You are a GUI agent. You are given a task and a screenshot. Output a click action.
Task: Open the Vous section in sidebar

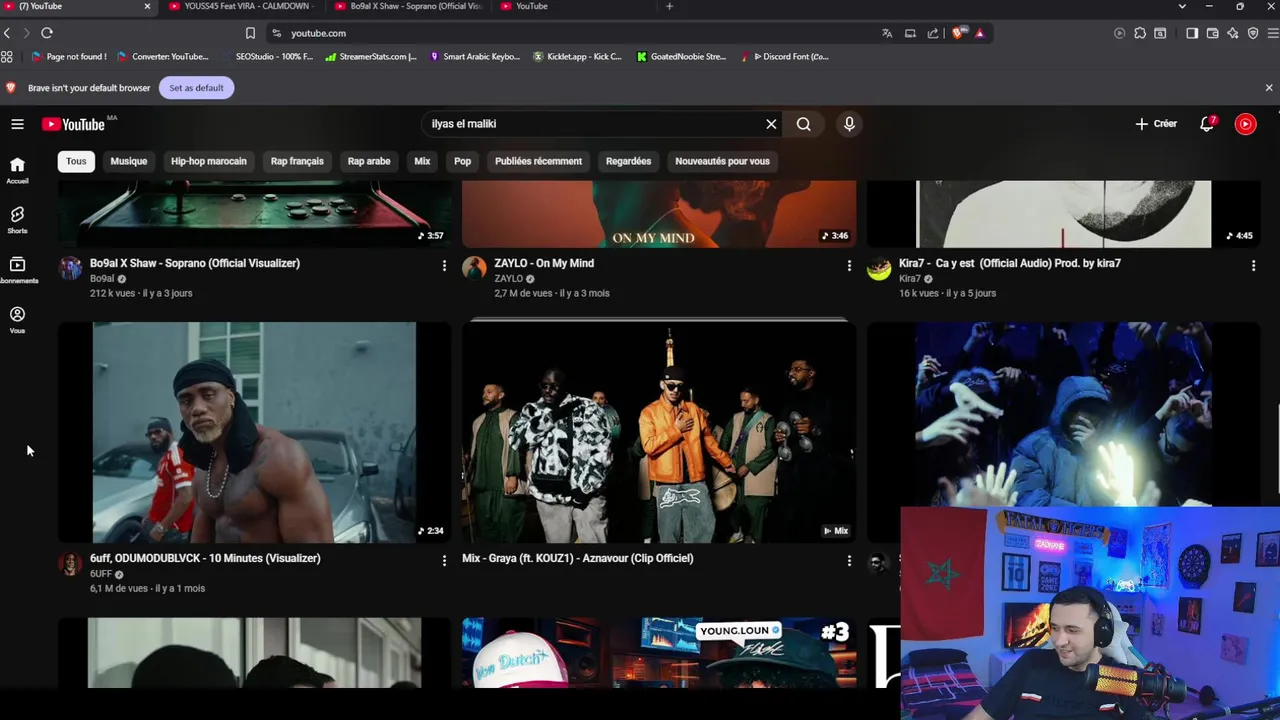(x=17, y=320)
